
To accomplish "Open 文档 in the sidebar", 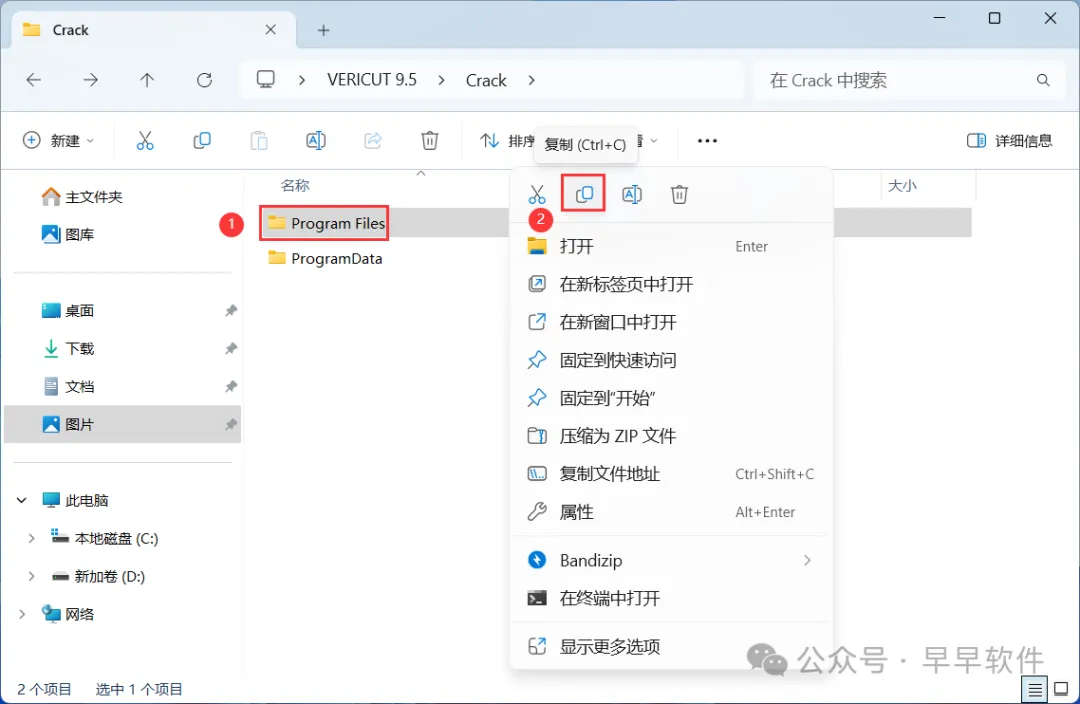I will click(x=68, y=386).
